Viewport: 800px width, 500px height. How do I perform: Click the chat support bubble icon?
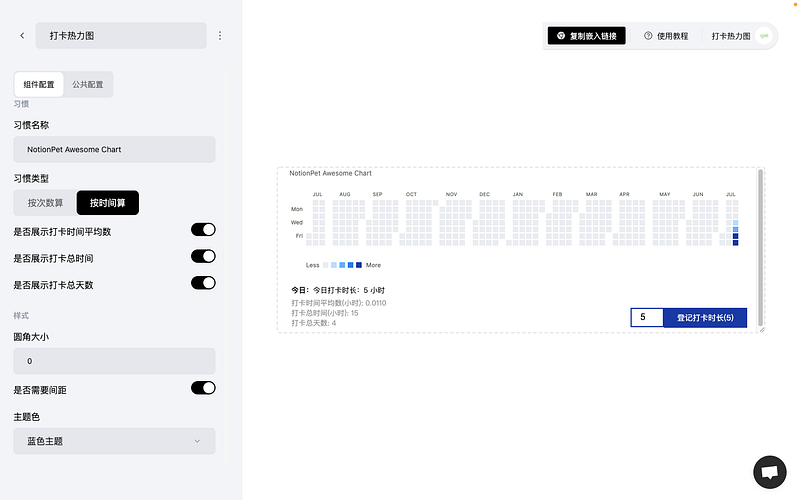[769, 472]
